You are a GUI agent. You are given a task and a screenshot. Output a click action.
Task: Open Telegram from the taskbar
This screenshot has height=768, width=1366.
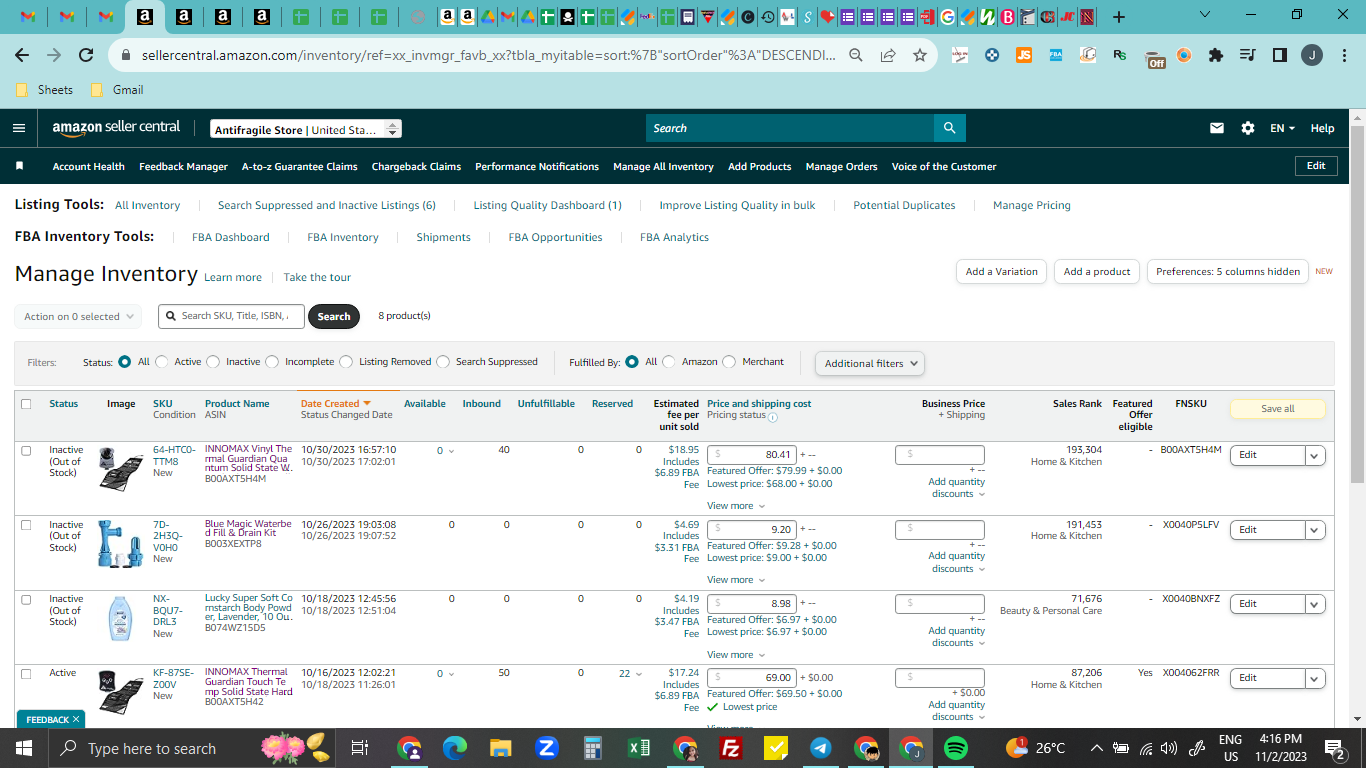(821, 748)
